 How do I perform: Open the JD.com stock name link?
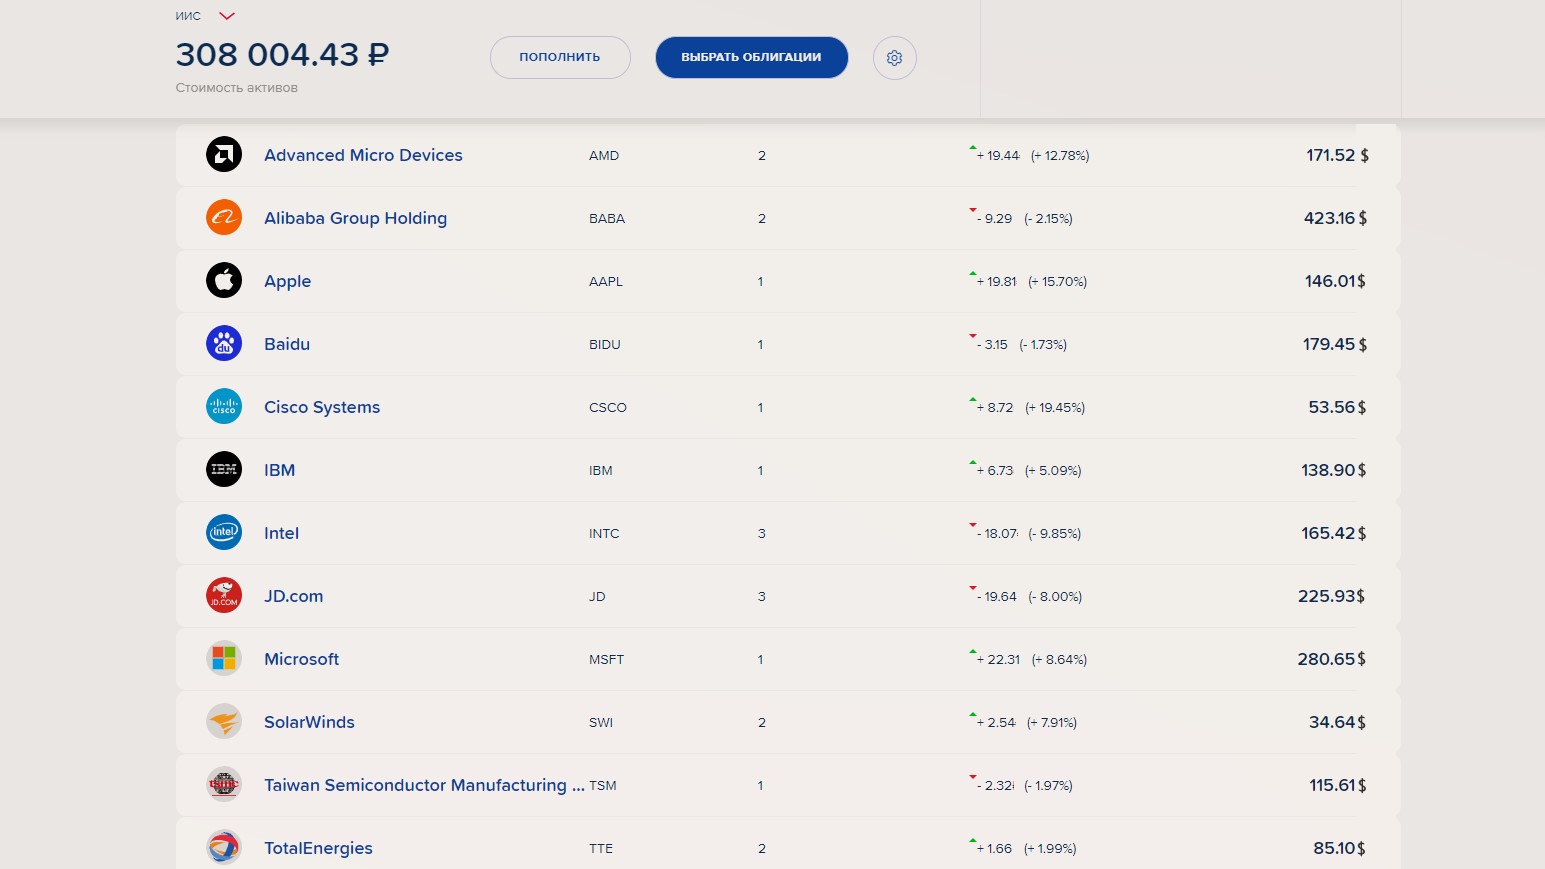(x=293, y=596)
